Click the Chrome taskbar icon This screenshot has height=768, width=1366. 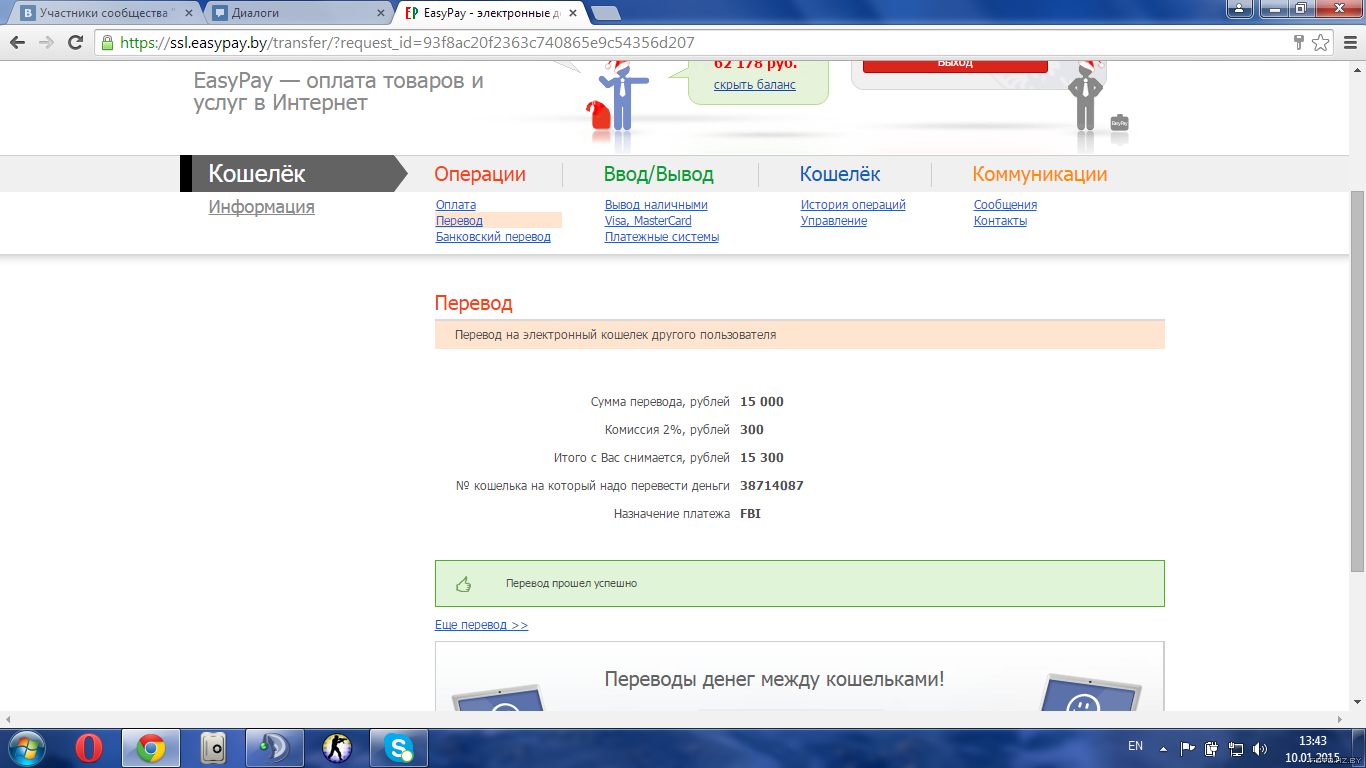[151, 748]
